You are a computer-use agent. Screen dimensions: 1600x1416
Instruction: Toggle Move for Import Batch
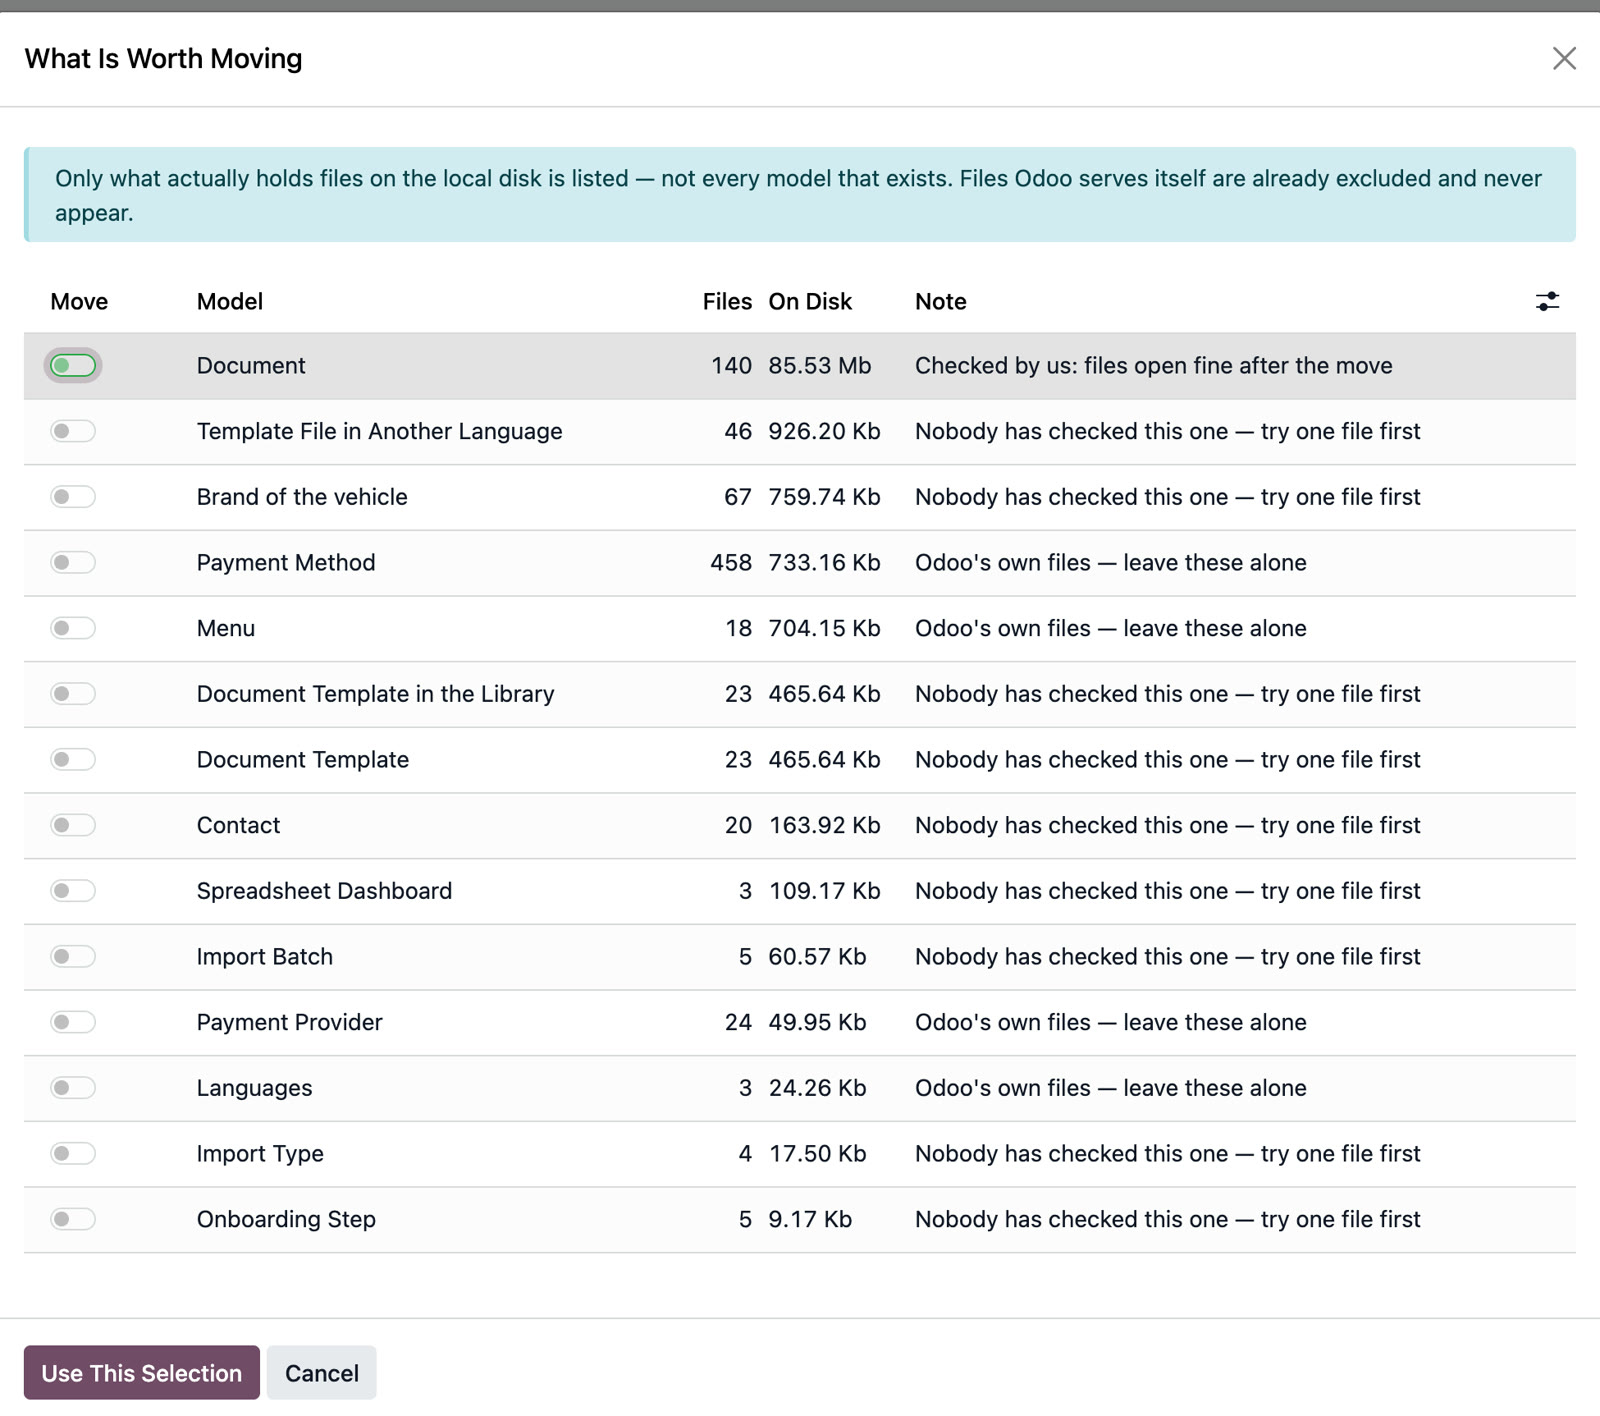click(x=73, y=957)
